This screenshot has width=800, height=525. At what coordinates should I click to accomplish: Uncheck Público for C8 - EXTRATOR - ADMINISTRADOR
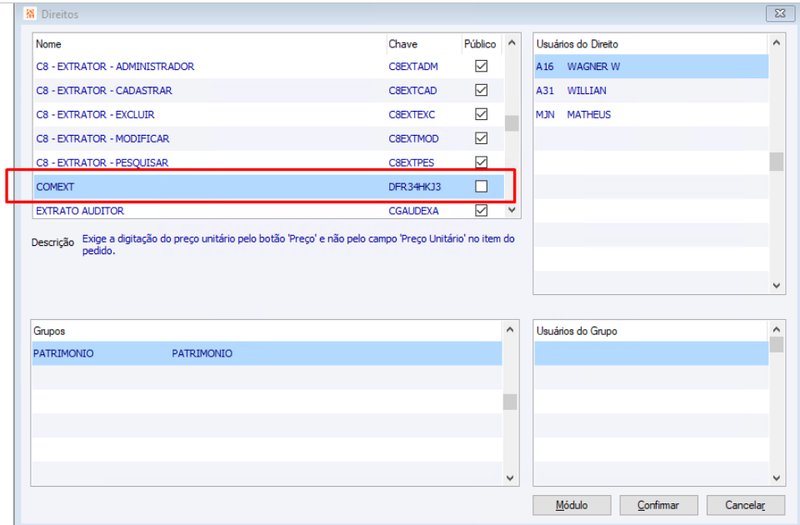(x=481, y=66)
